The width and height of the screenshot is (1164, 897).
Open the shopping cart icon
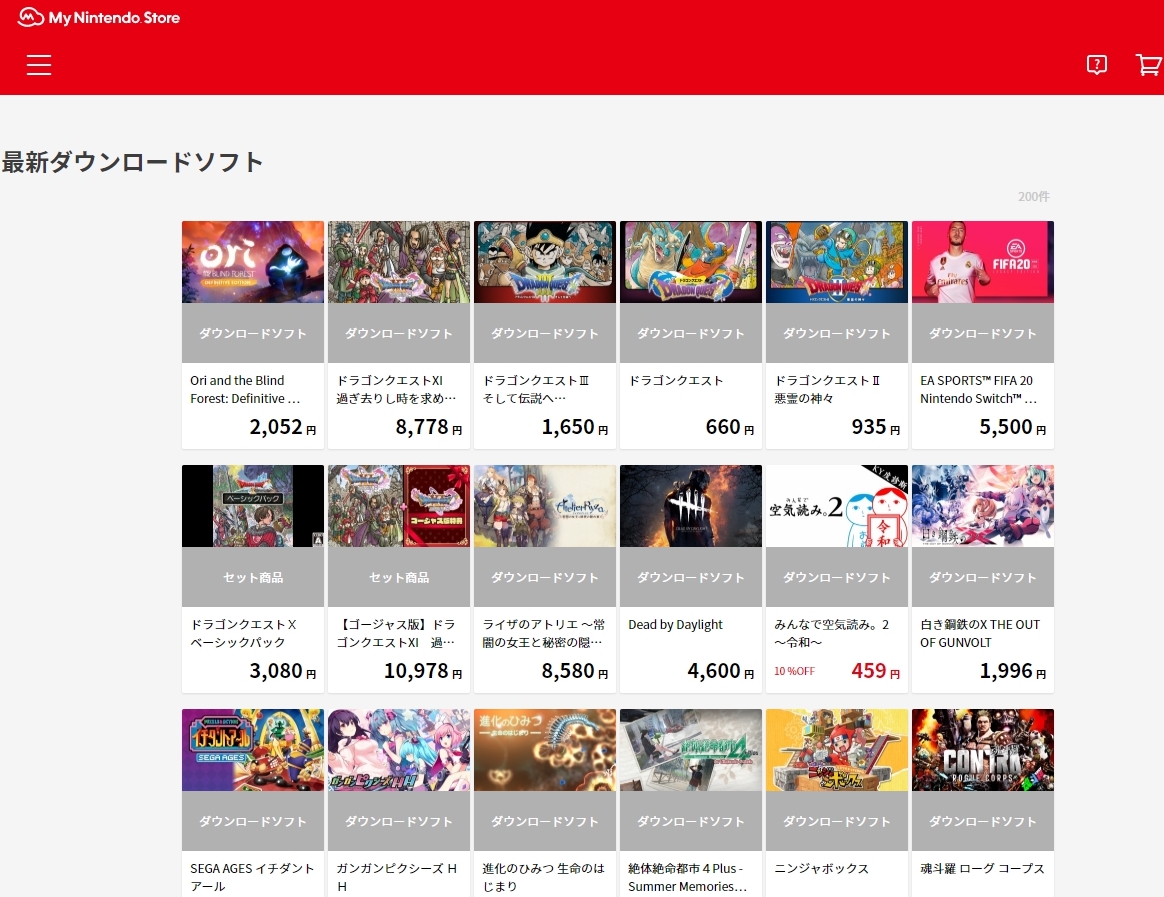click(1148, 65)
